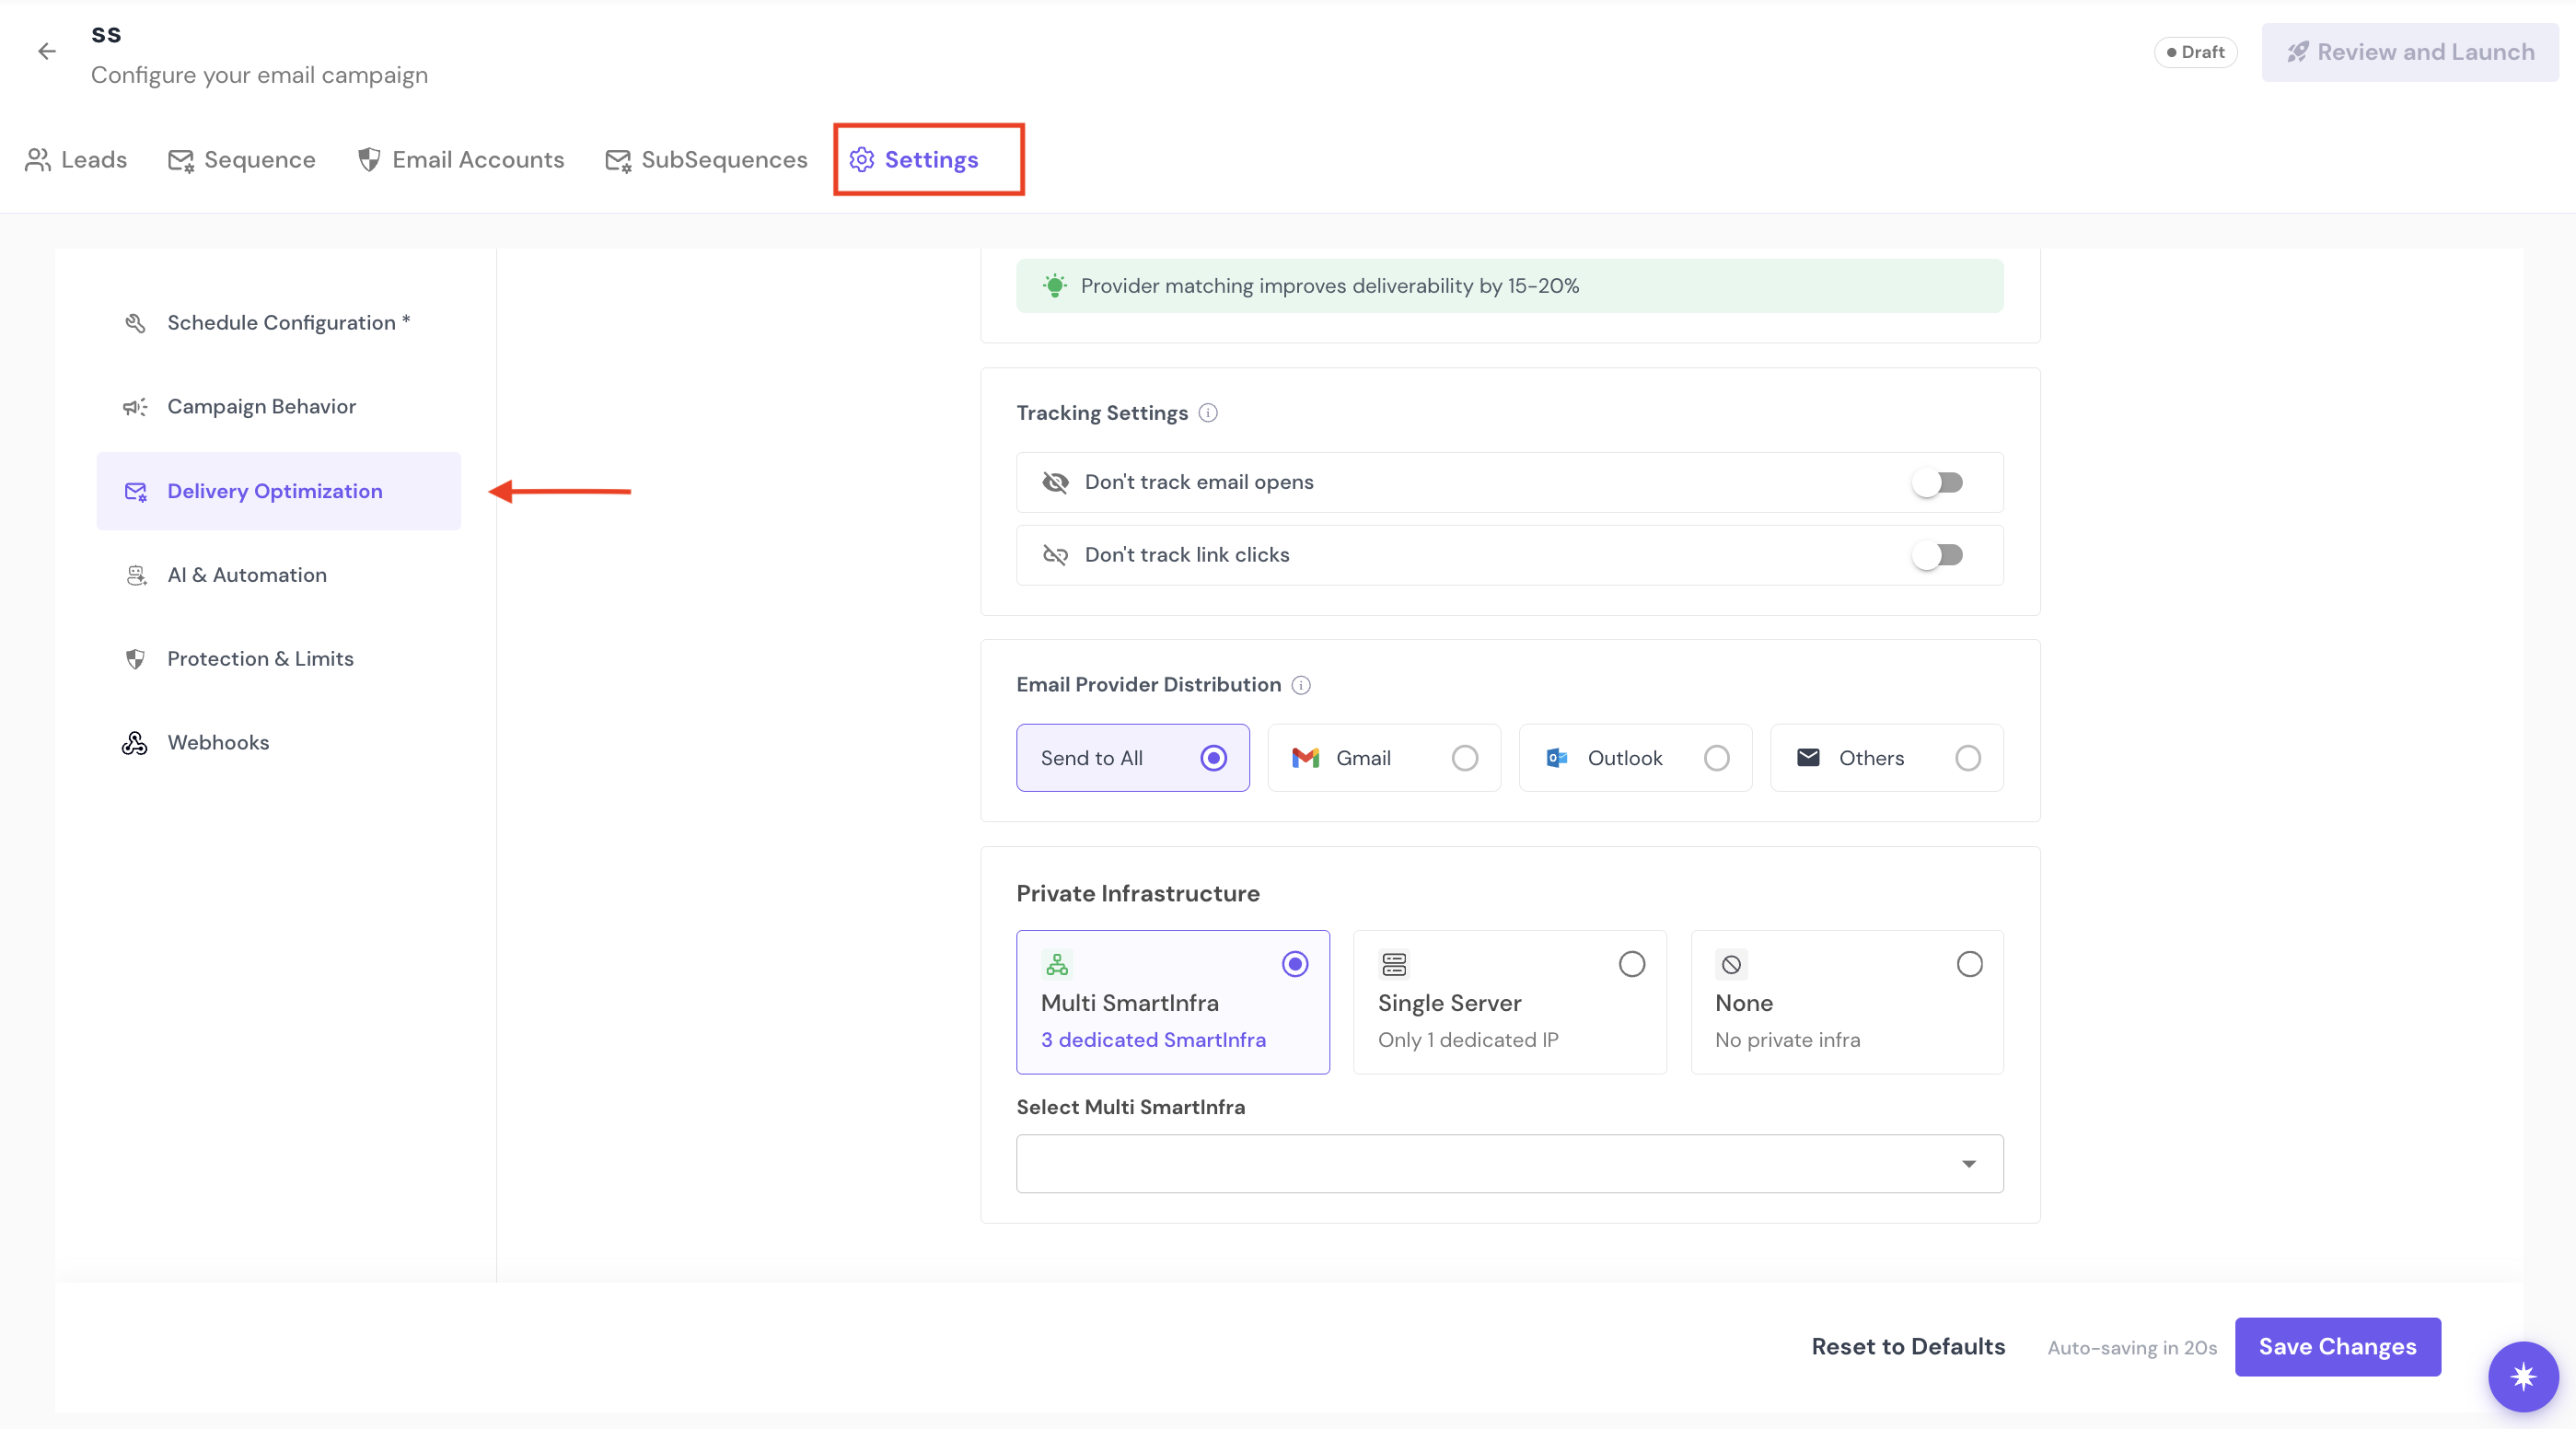Screen dimensions: 2576x1429
Task: Open the Leads tab
Action: coord(76,160)
